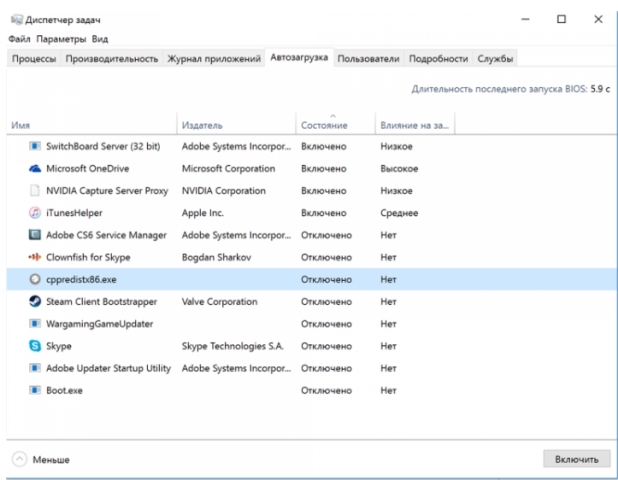618x480 pixels.
Task: Select the WargamingGameUpdater name
Action: point(99,324)
